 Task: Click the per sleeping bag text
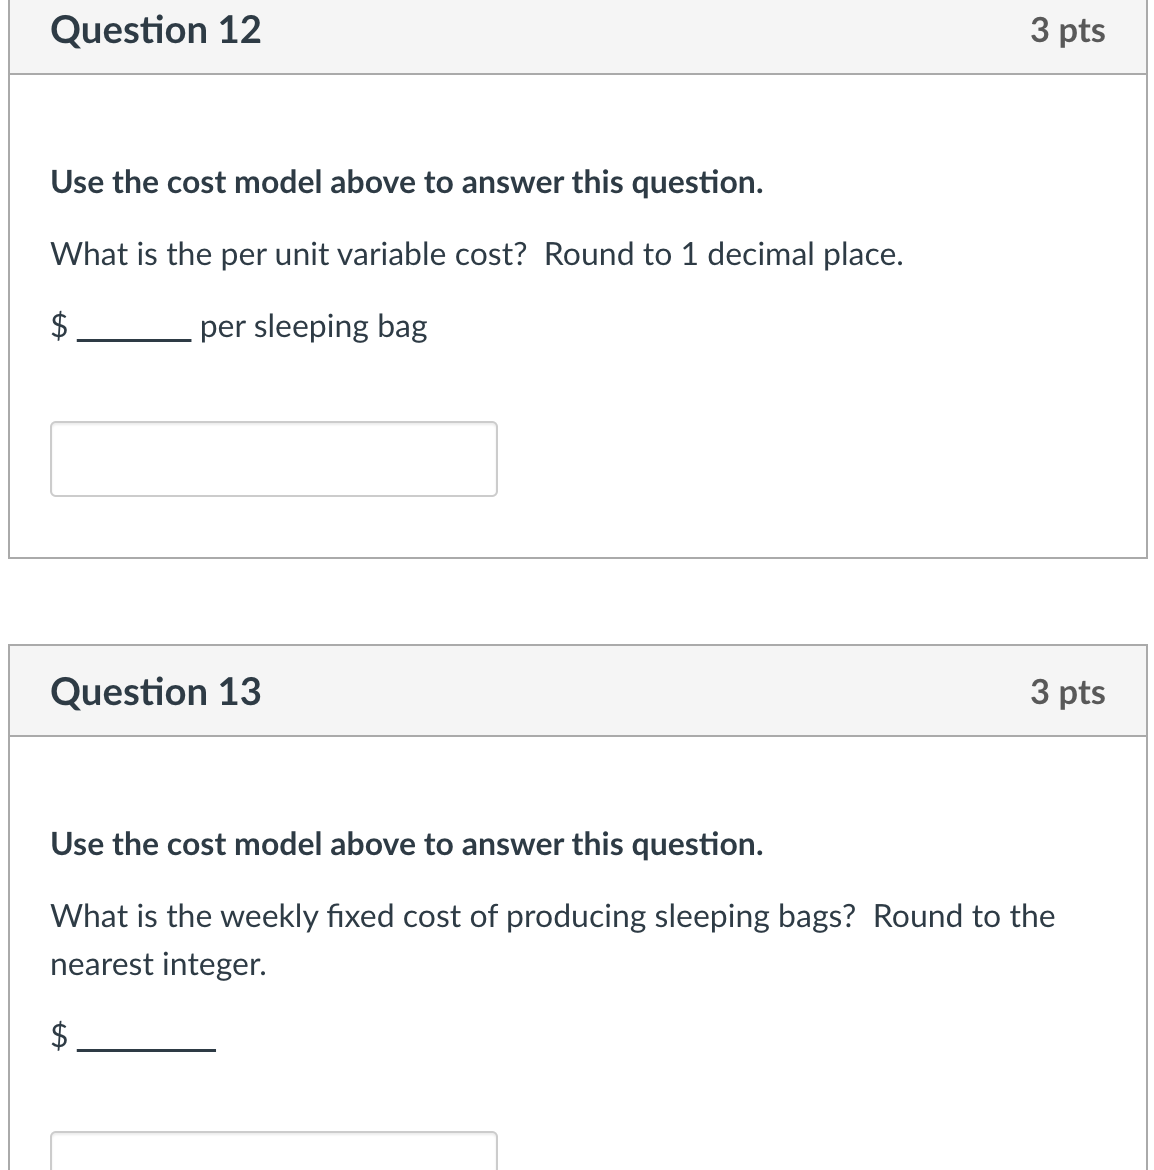pos(314,326)
